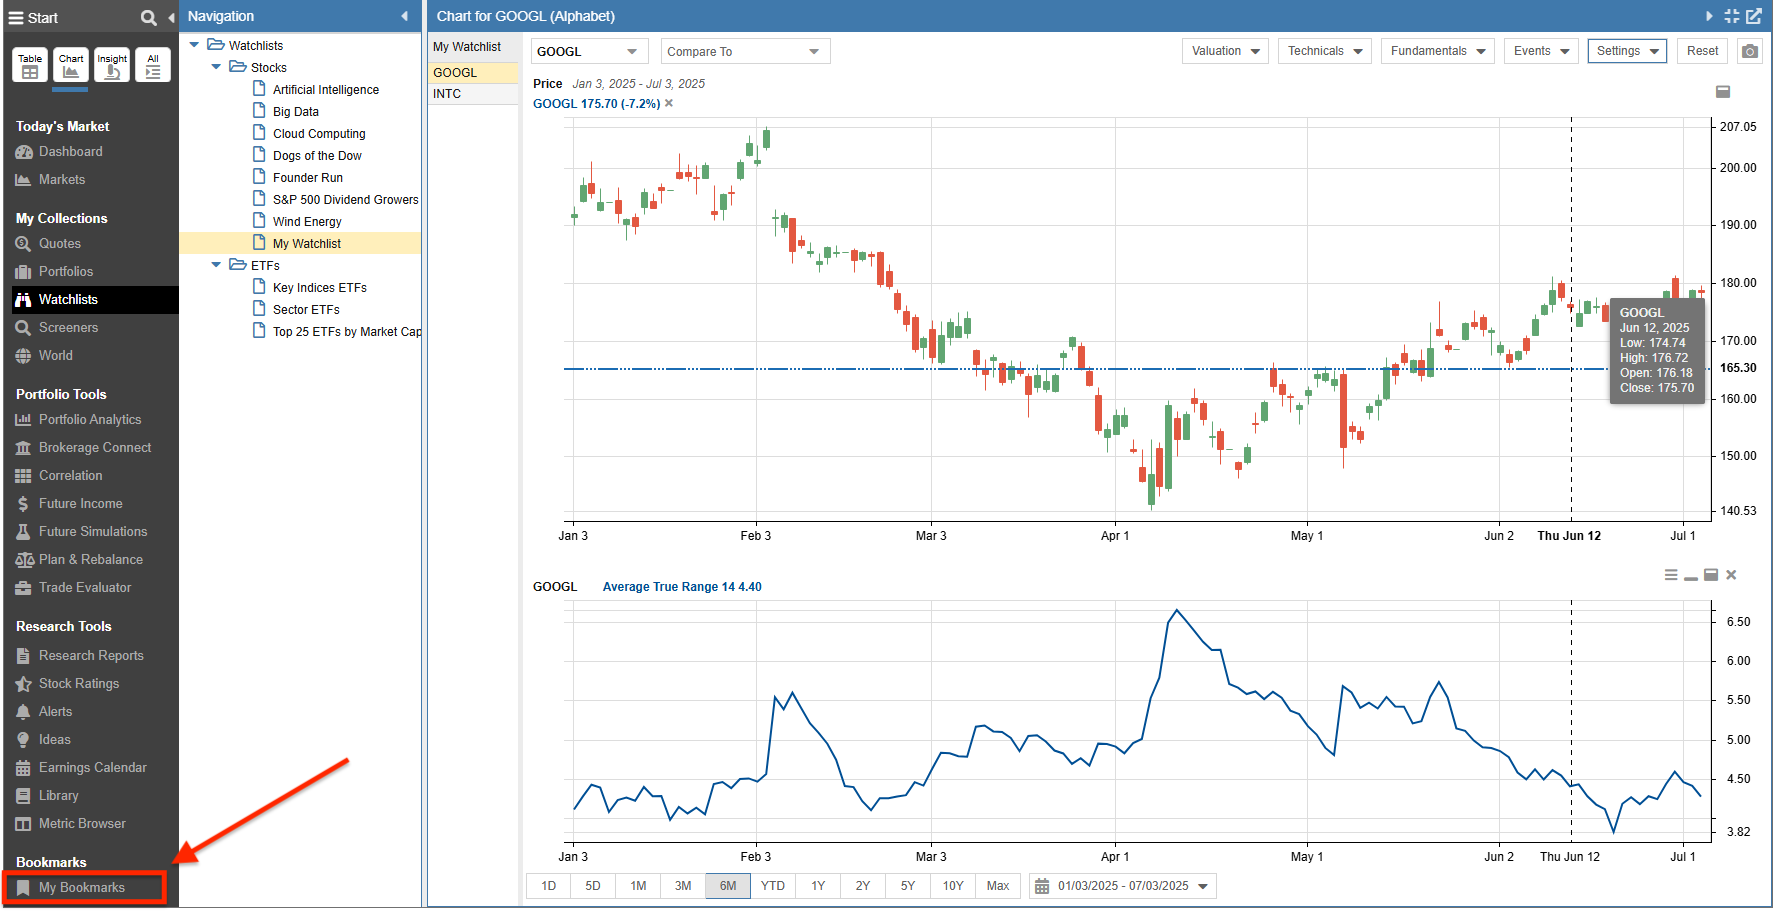Screen dimensions: 1778x913
Task: Open the date range dropdown
Action: [1123, 886]
